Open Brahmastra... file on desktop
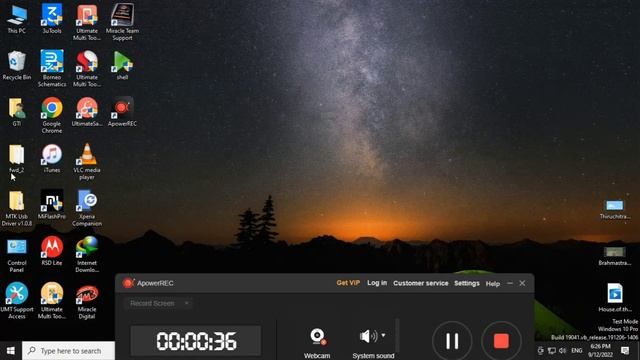The image size is (640, 360). coord(615,256)
